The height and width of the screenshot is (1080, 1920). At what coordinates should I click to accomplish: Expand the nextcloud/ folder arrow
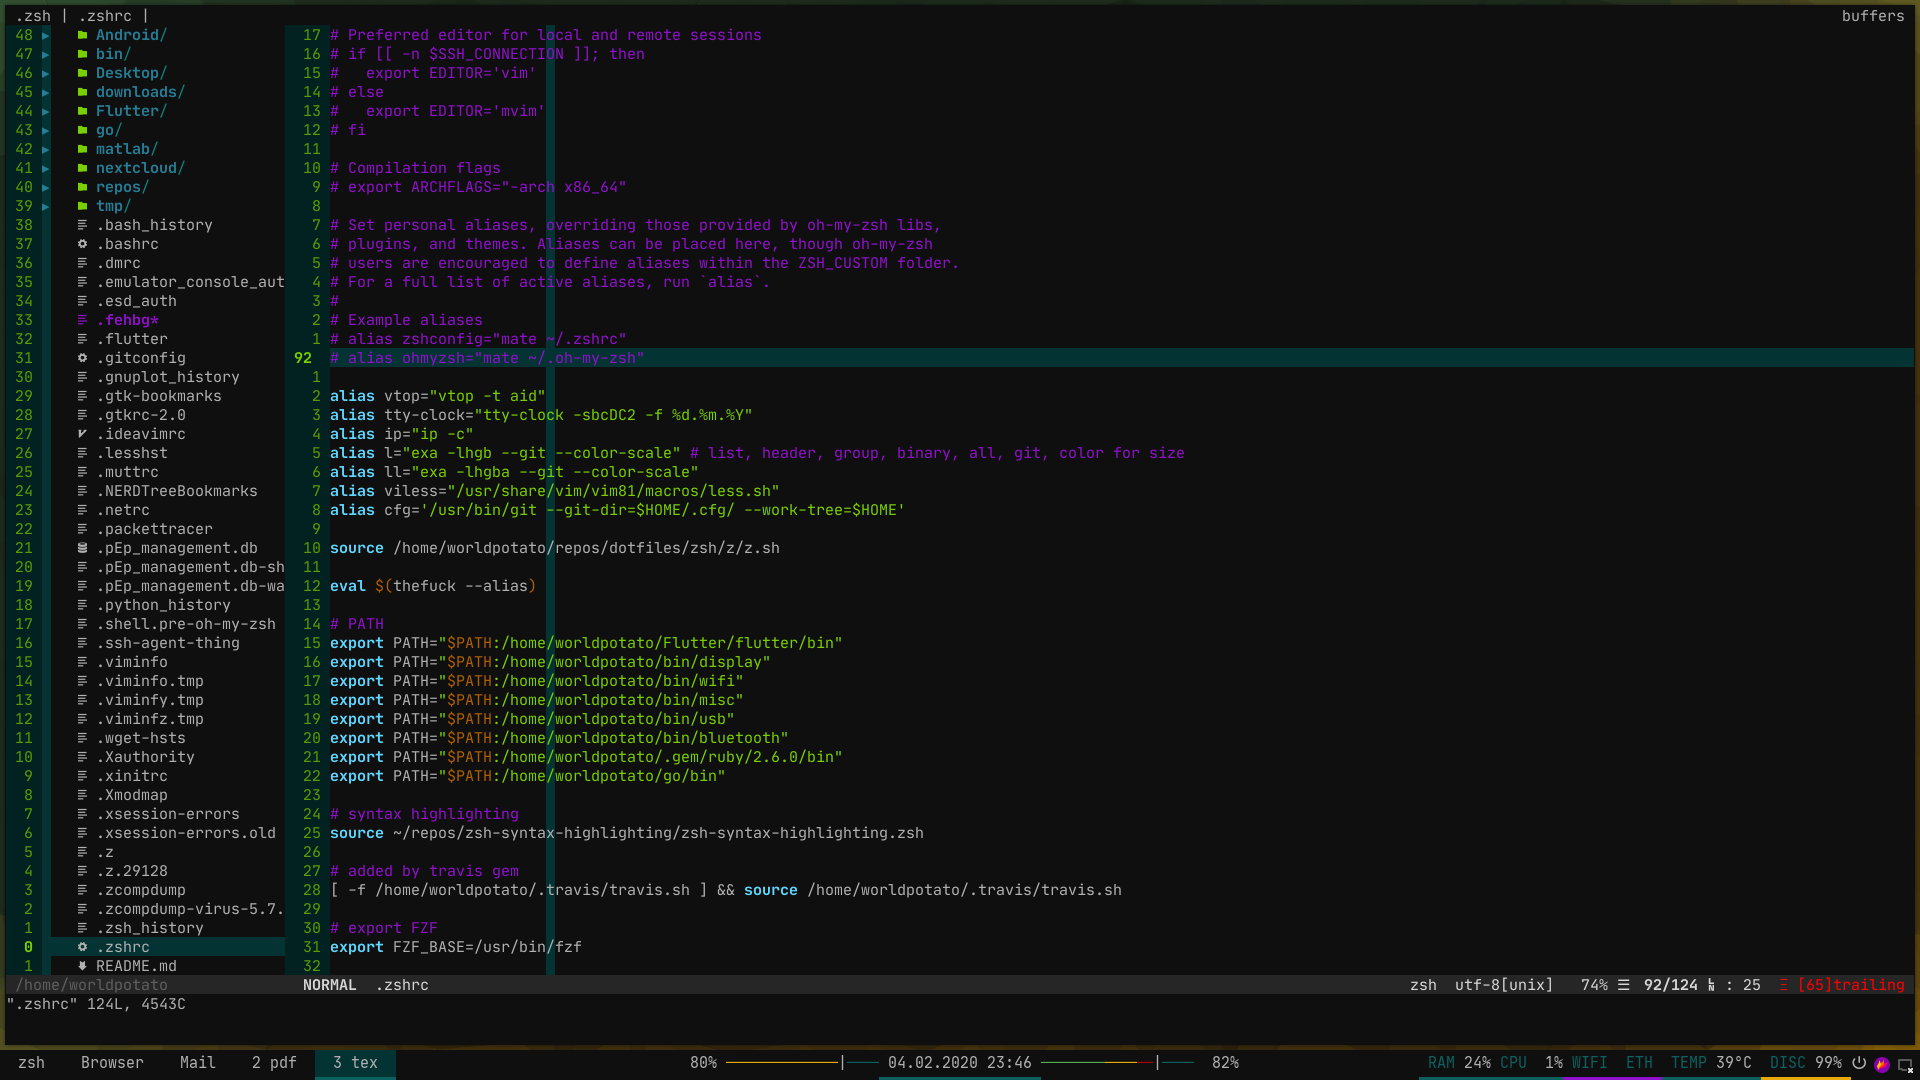(x=46, y=168)
